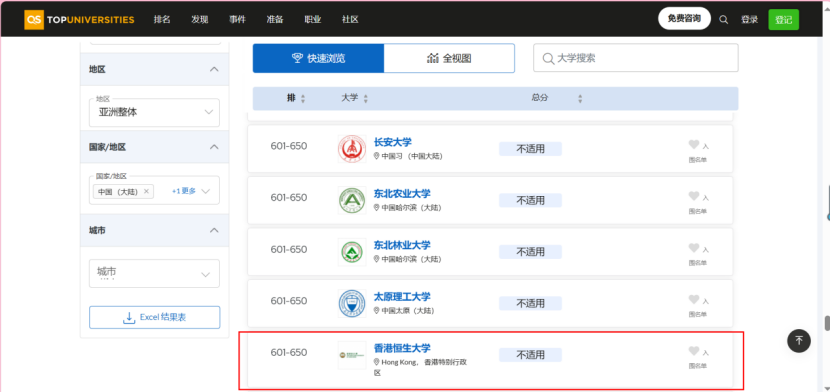The height and width of the screenshot is (392, 831).
Task: Open the 太原理工大学 link
Action: click(x=402, y=296)
